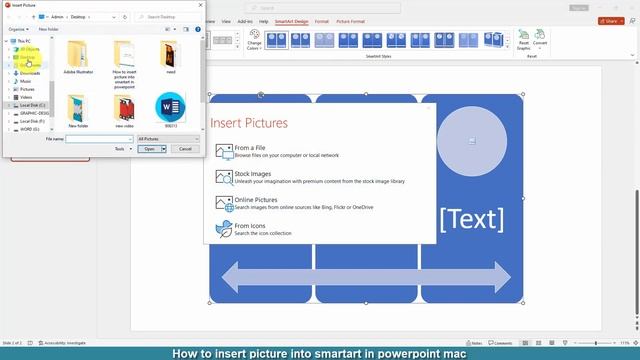The image size is (640, 360).
Task: Open Comments from the status bar
Action: pos(500,343)
